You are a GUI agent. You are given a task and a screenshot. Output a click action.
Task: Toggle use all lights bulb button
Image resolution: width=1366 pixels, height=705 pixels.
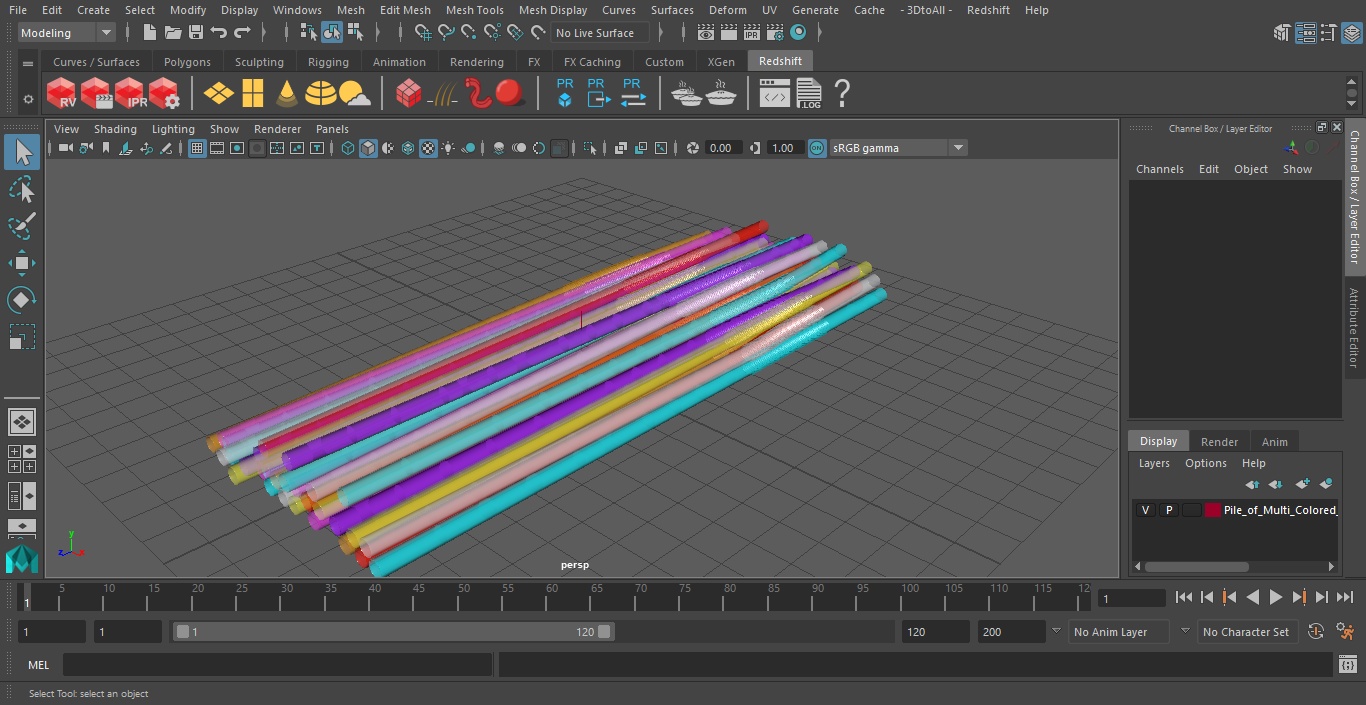448,148
